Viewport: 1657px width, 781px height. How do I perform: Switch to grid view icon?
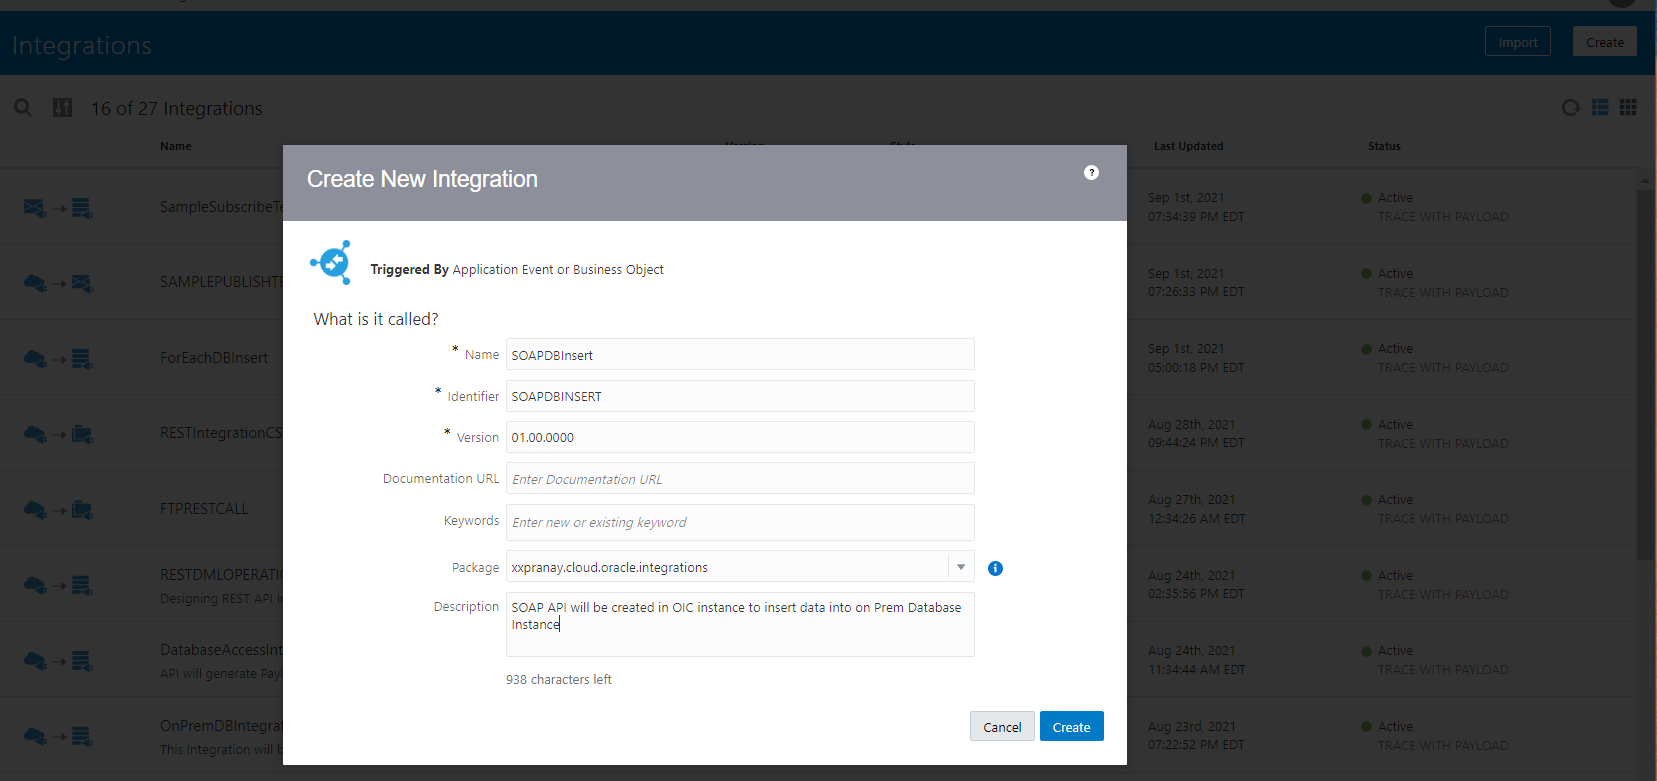(x=1628, y=107)
